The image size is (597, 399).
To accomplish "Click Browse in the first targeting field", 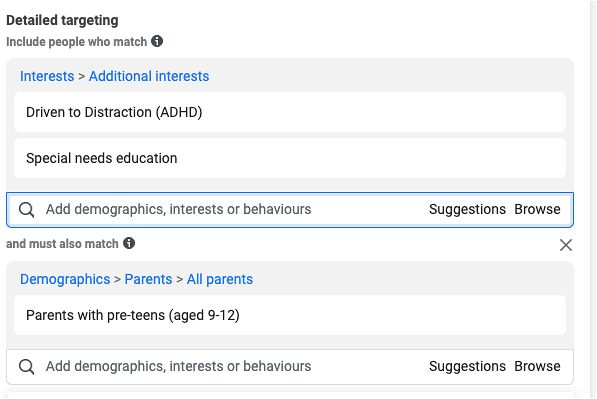I will (537, 209).
